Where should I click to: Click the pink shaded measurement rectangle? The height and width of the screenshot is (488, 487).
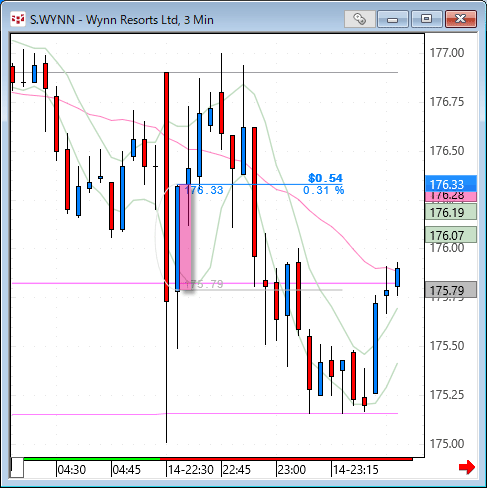(185, 237)
